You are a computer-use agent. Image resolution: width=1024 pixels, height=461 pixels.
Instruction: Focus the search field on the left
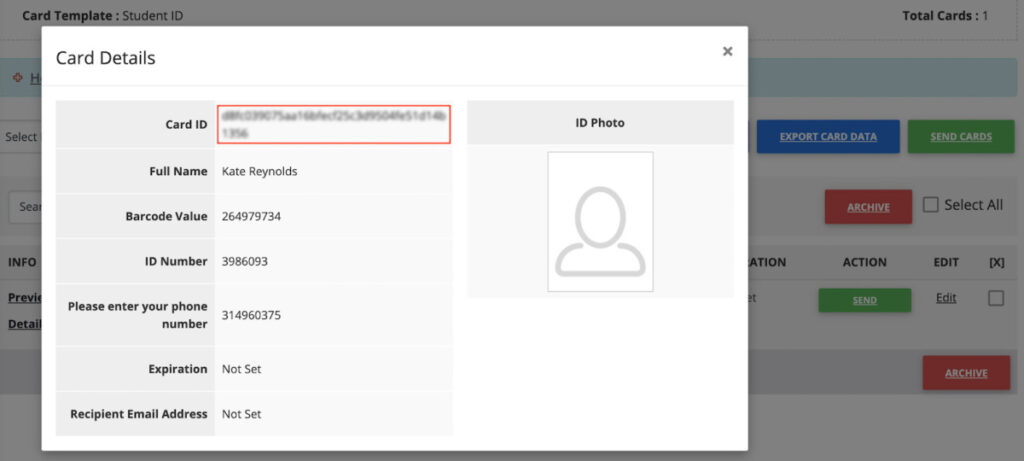(x=24, y=207)
